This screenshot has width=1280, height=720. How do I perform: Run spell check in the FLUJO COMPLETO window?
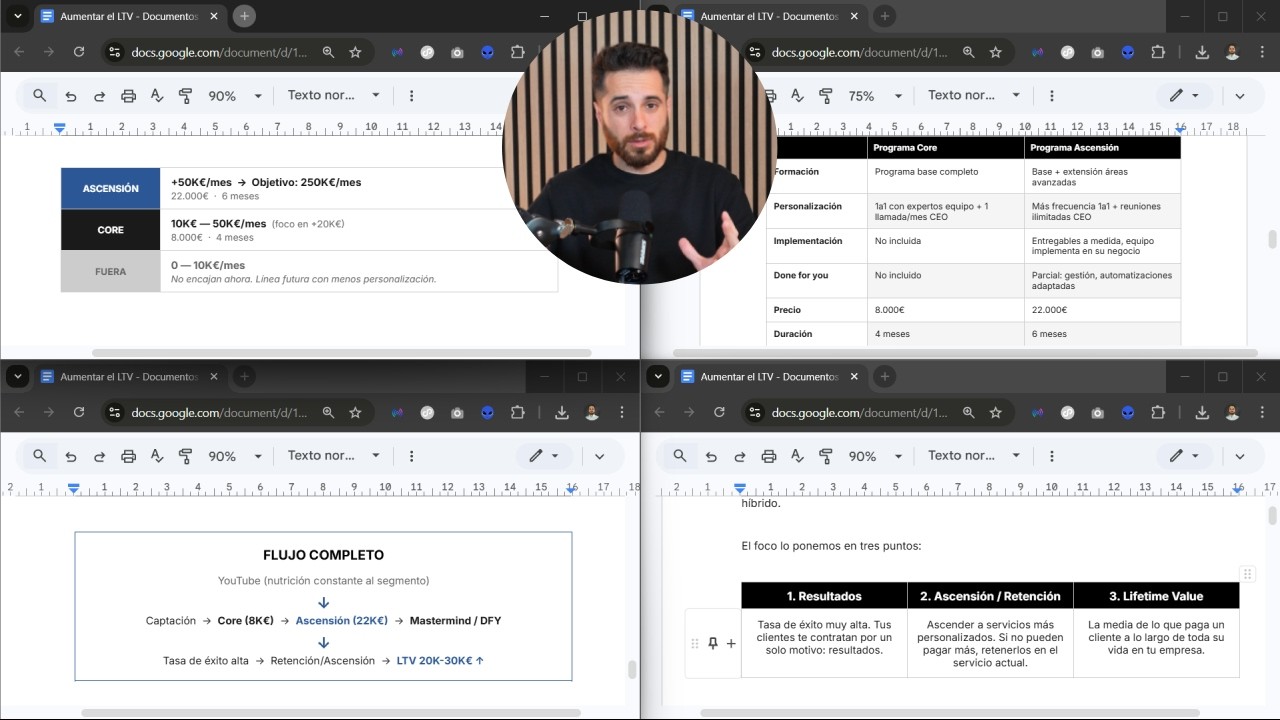(157, 456)
